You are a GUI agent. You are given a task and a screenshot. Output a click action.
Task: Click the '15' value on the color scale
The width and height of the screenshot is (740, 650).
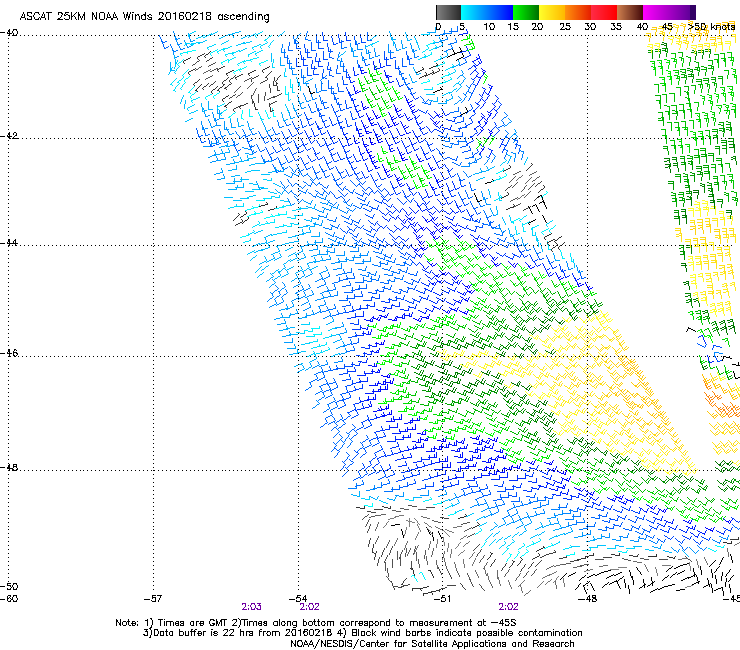[x=513, y=27]
